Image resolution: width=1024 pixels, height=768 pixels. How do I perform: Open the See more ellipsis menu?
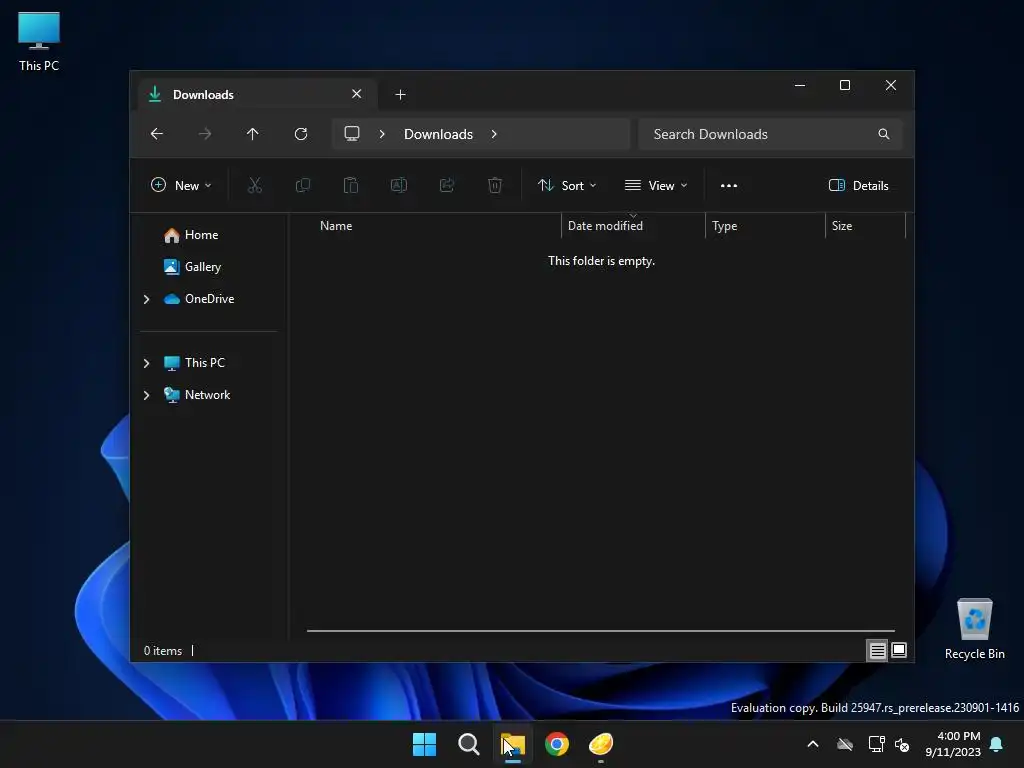tap(729, 185)
